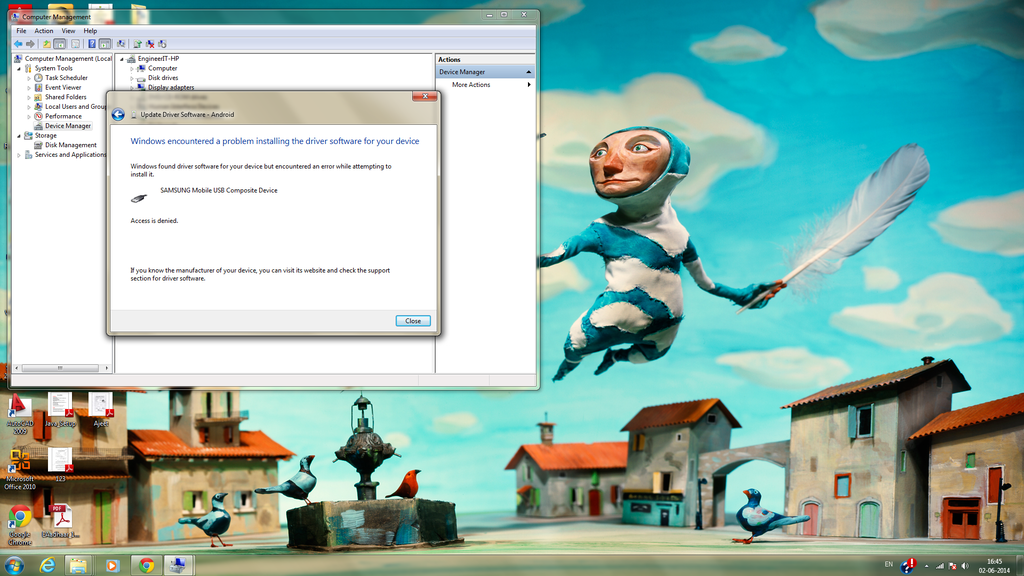Select Performance in the console tree
1024x576 pixels.
pos(63,116)
